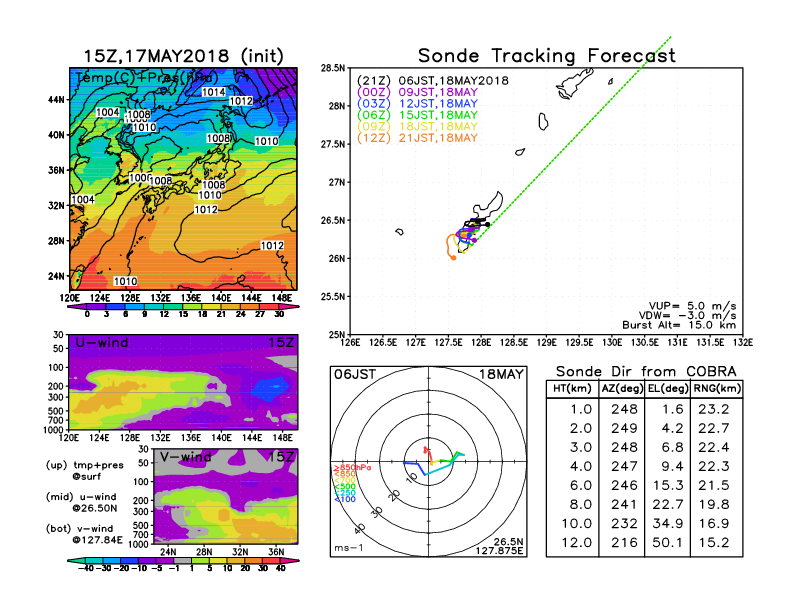Screen dimensions: 792x612
Task: Click the "Sonde Dir from COBRA" table title
Action: coord(646,372)
